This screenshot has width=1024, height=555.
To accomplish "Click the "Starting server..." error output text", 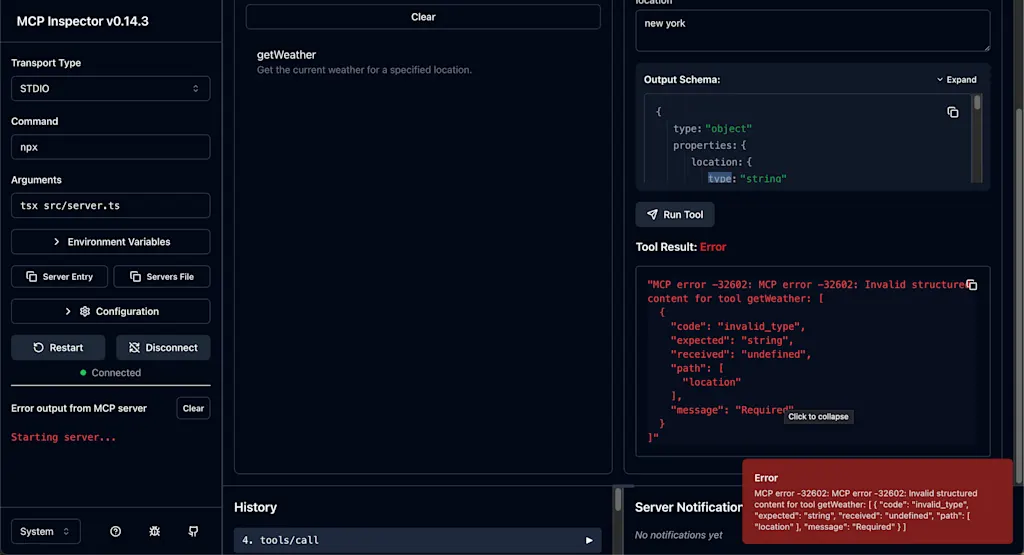I will tap(63, 437).
